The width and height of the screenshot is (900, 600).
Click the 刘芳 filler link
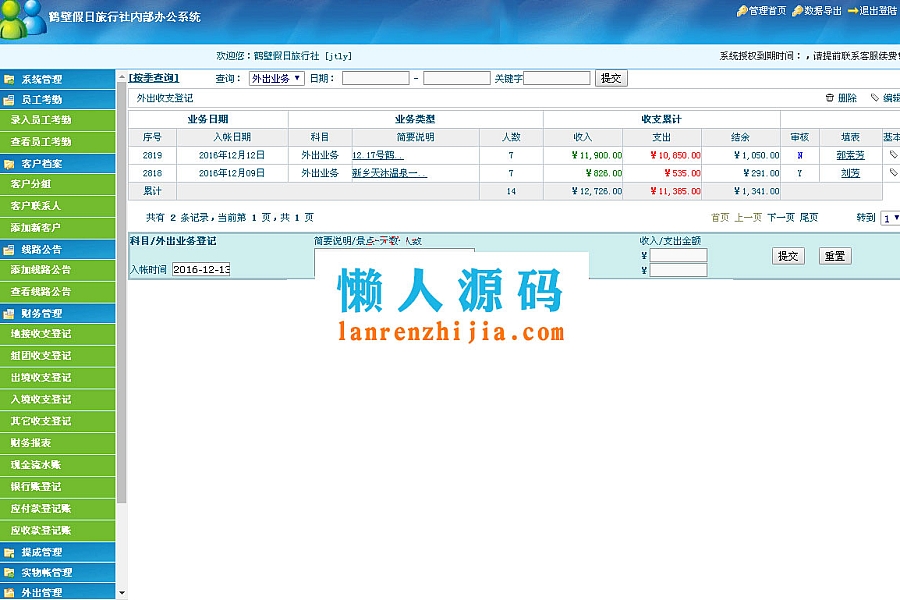(850, 173)
